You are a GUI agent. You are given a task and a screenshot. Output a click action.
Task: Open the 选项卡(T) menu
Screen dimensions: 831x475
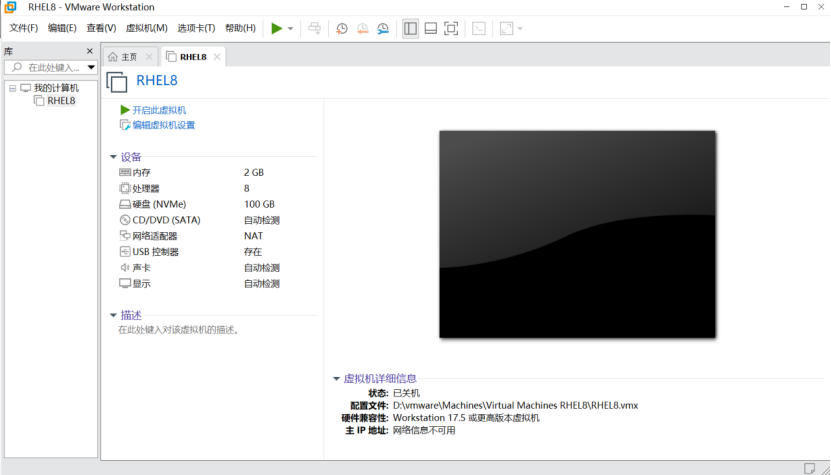coord(196,28)
